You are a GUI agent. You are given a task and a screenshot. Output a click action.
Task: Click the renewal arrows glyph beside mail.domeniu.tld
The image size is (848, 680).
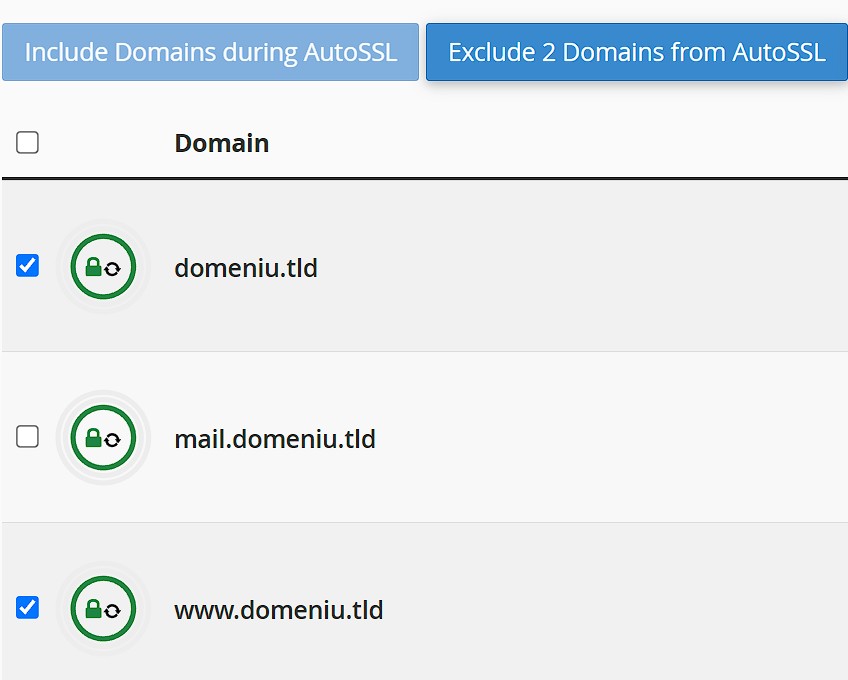(x=112, y=440)
